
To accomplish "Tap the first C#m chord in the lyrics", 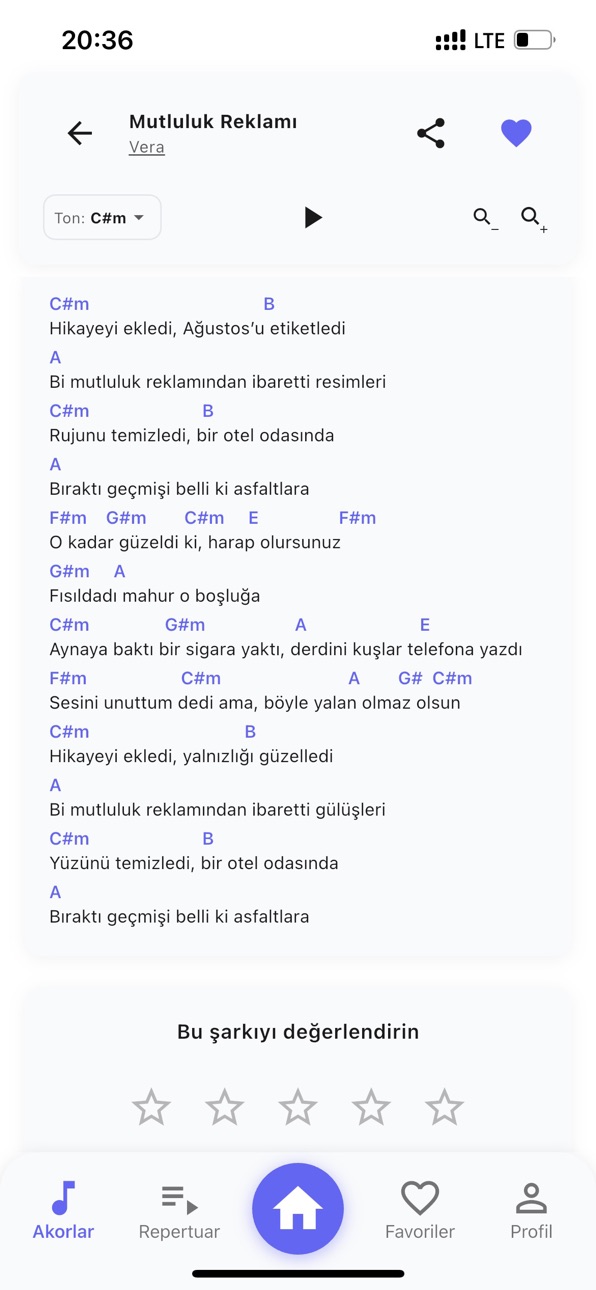I will pos(69,304).
